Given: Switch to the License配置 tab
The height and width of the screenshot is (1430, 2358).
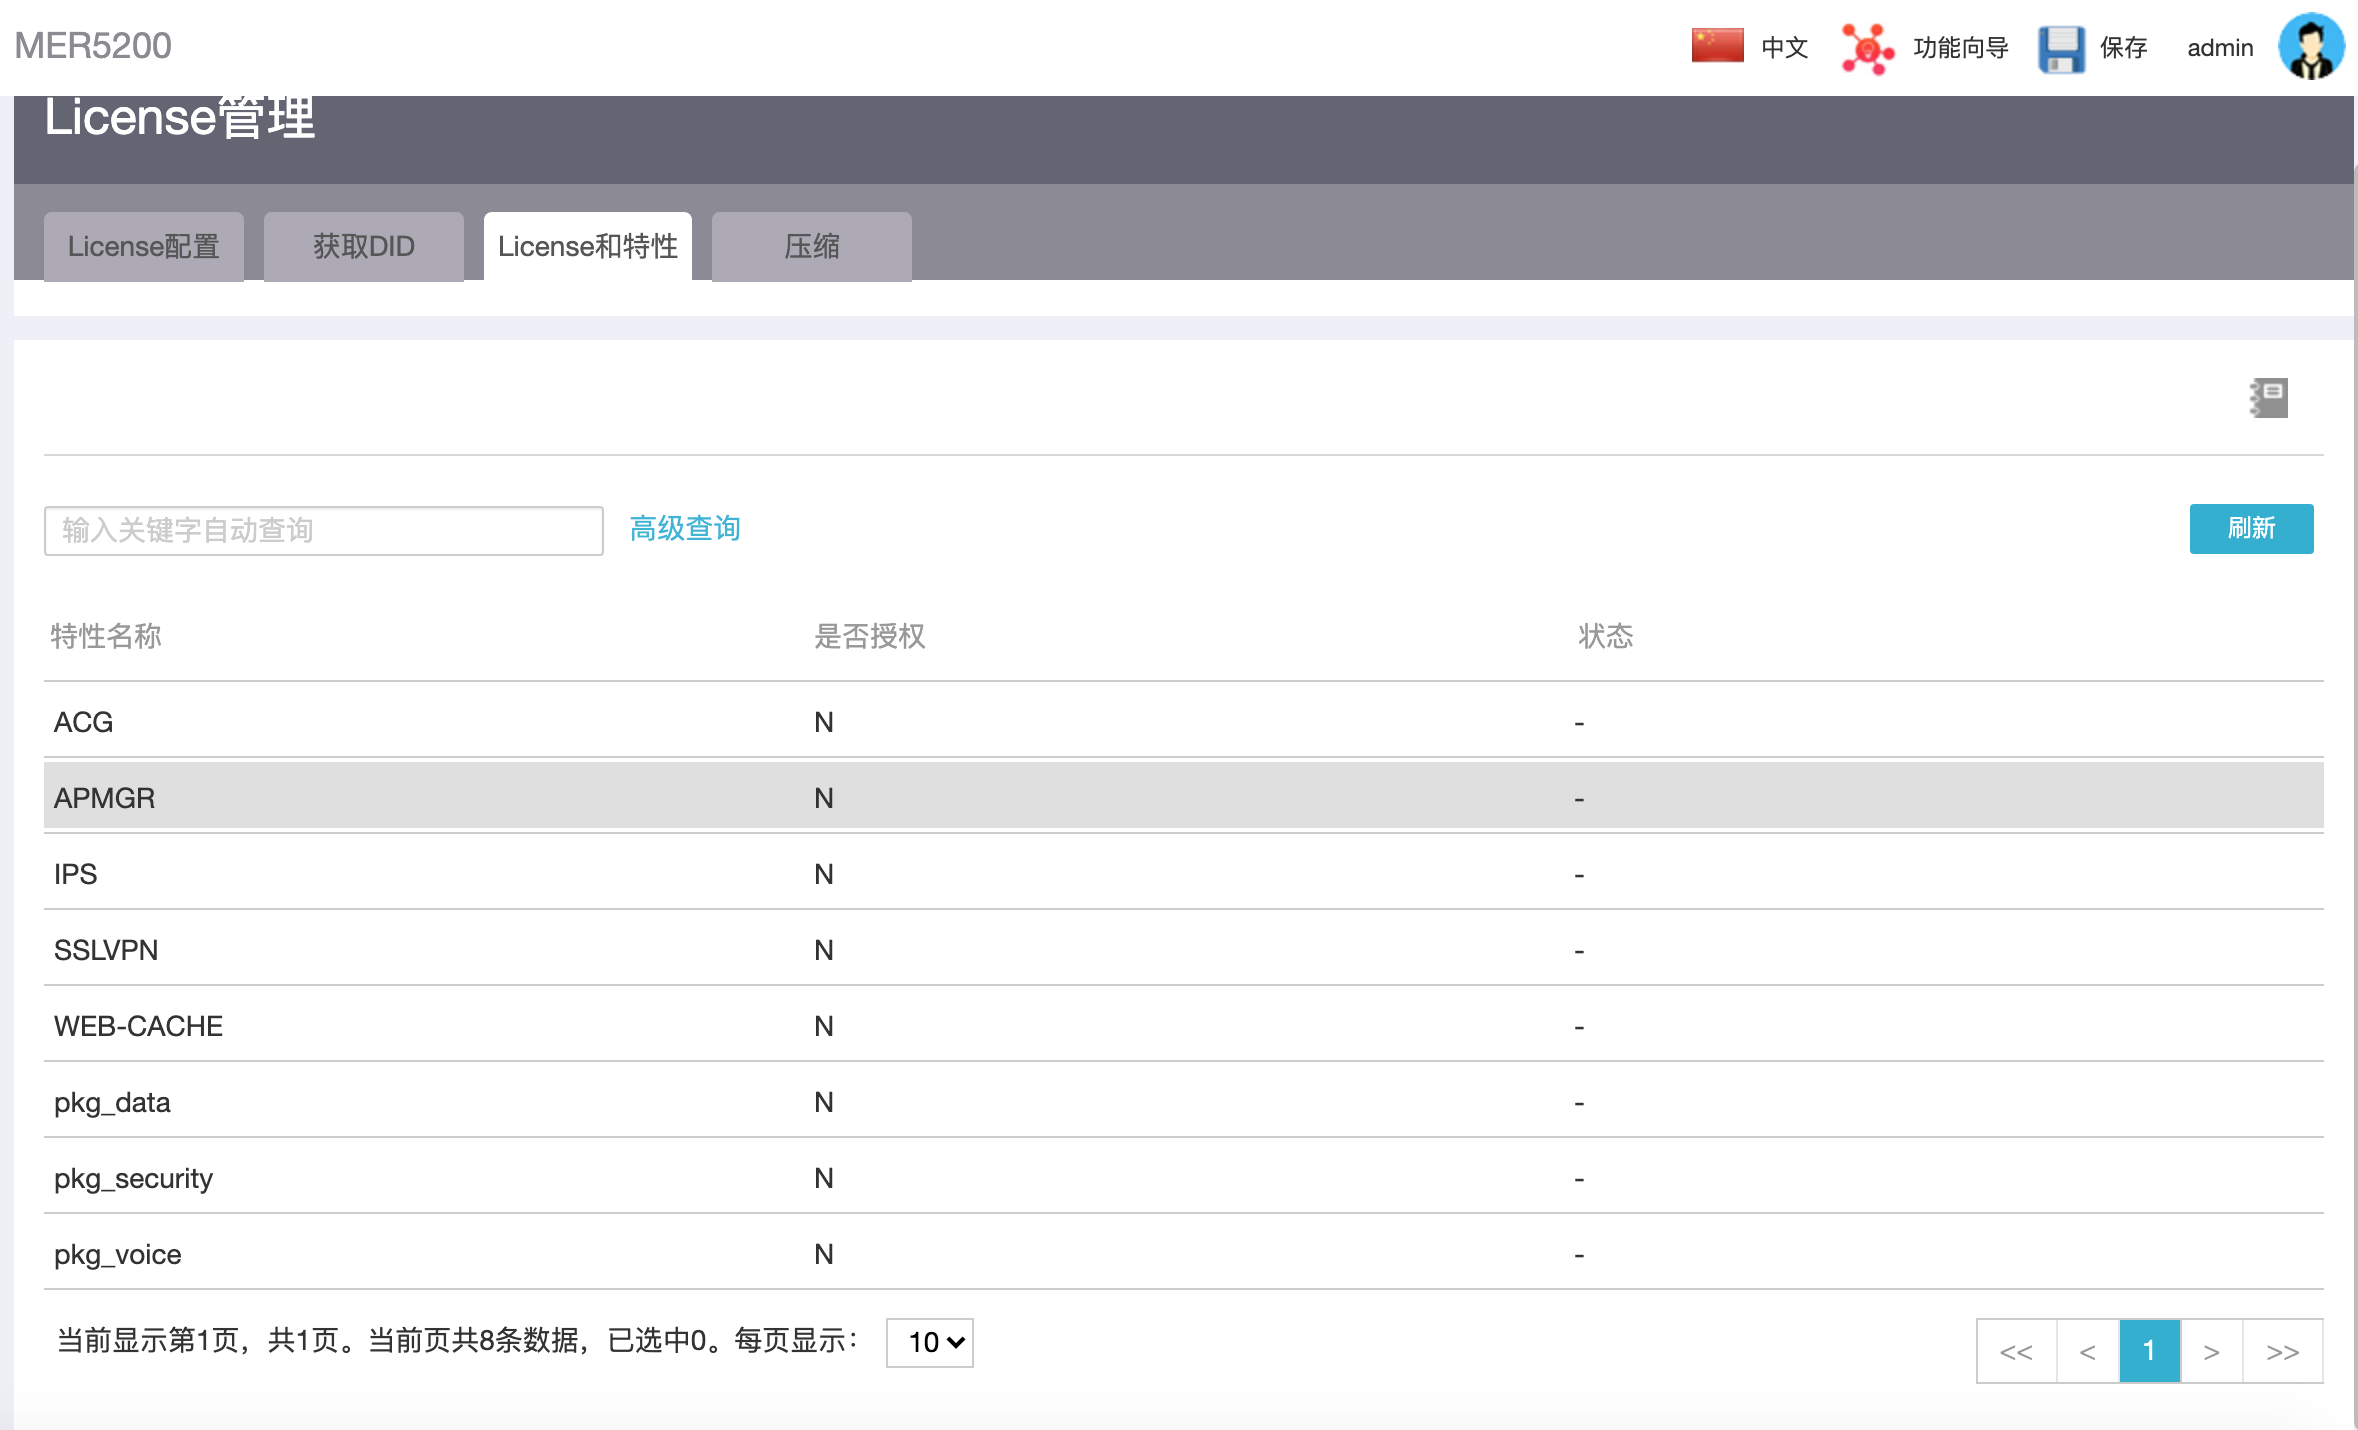Looking at the screenshot, I should tap(144, 246).
